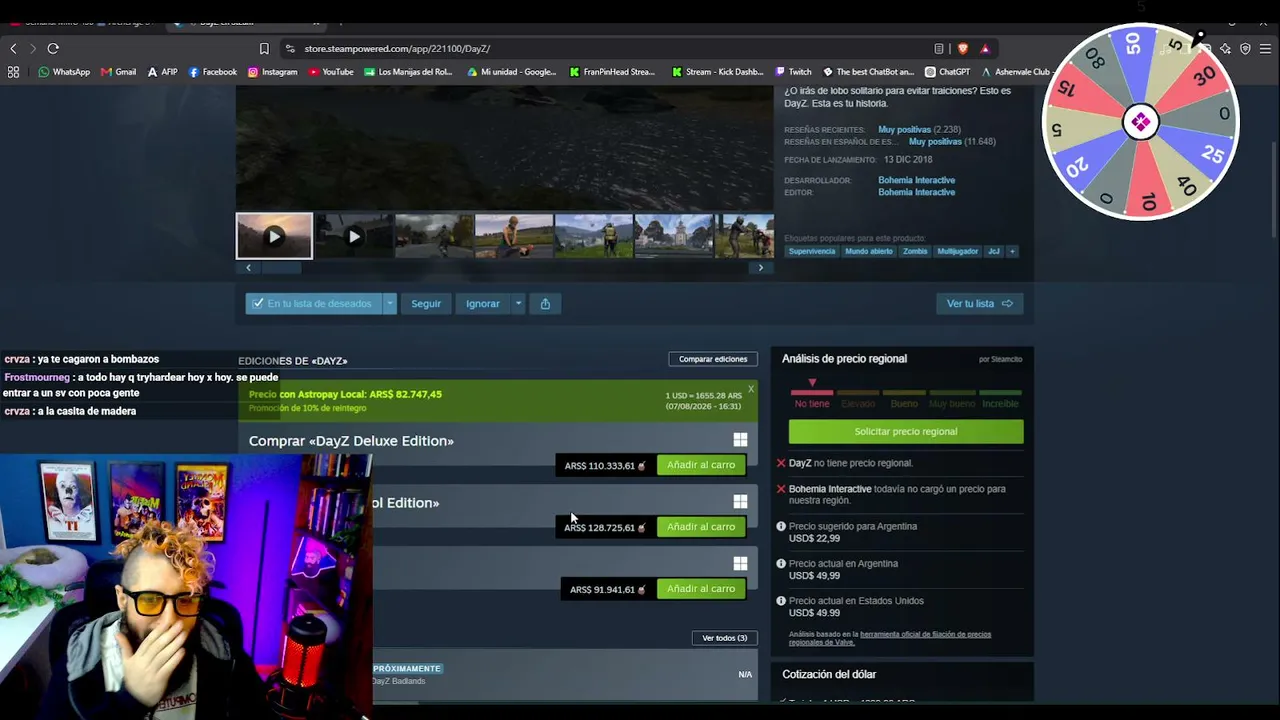The image size is (1280, 720).
Task: Open the YouTube bookmark
Action: tap(331, 72)
